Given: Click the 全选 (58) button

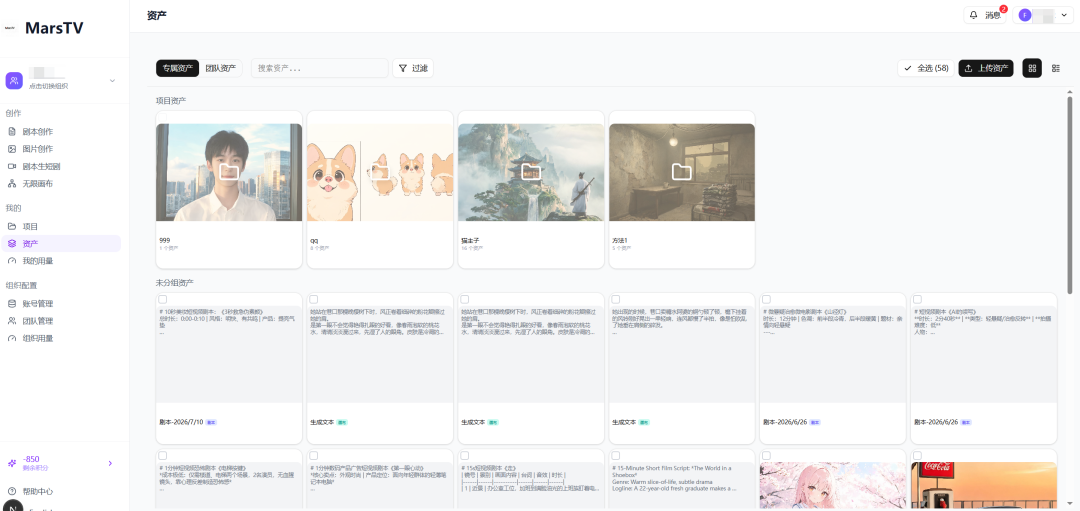Looking at the screenshot, I should tap(926, 68).
